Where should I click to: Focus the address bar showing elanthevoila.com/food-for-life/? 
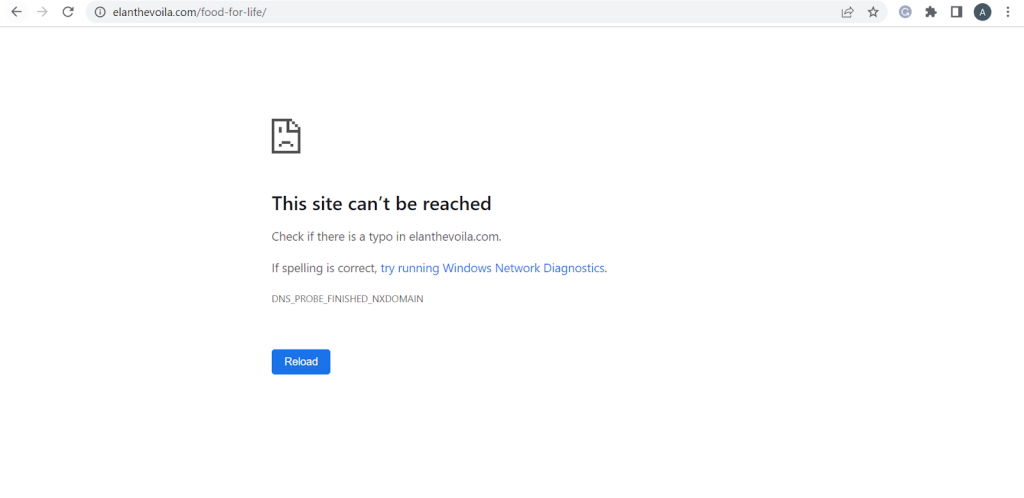pyautogui.click(x=400, y=12)
